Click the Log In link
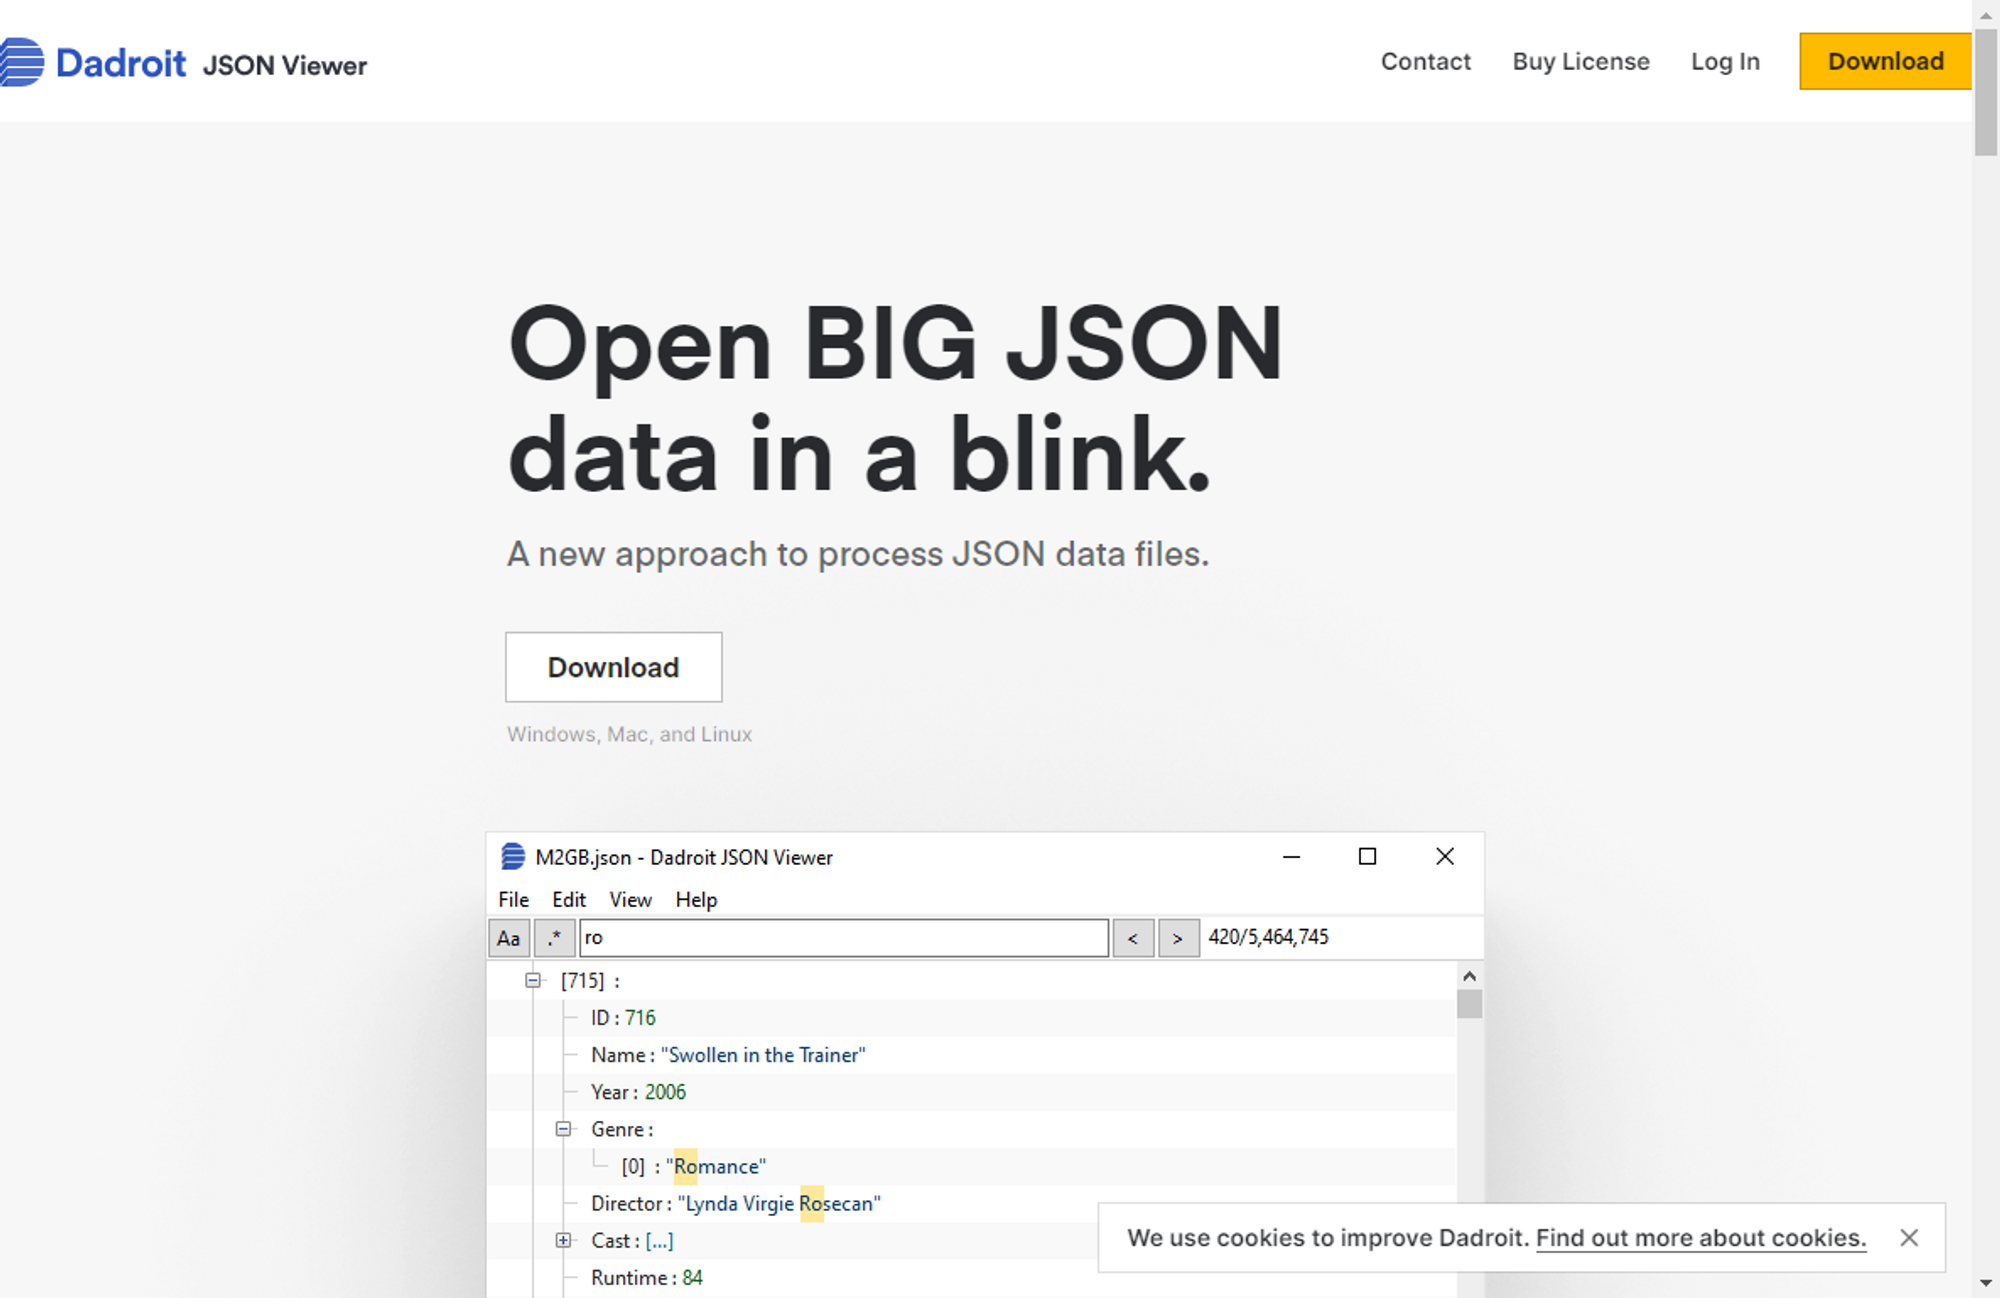The height and width of the screenshot is (1298, 2000). pos(1725,62)
